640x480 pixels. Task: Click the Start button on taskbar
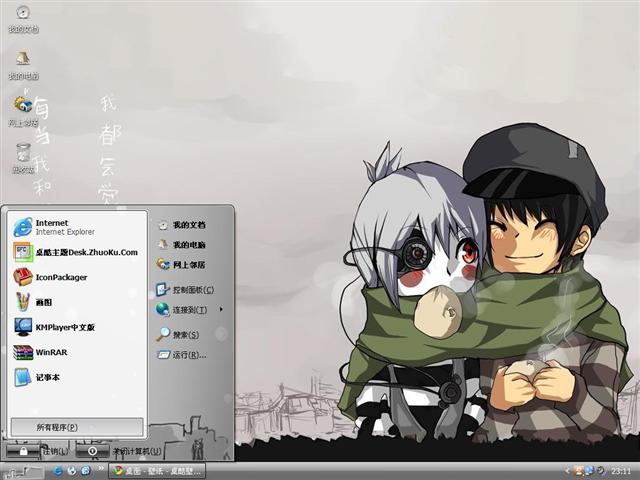(x=23, y=472)
